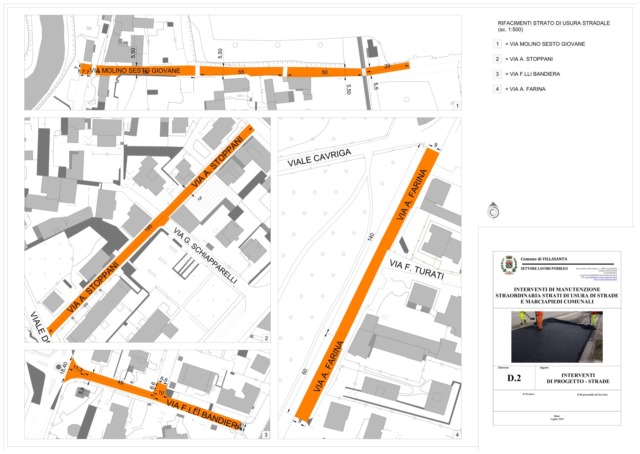The width and height of the screenshot is (640, 454).
Task: Open the asphalt paving photo
Action: (558, 336)
